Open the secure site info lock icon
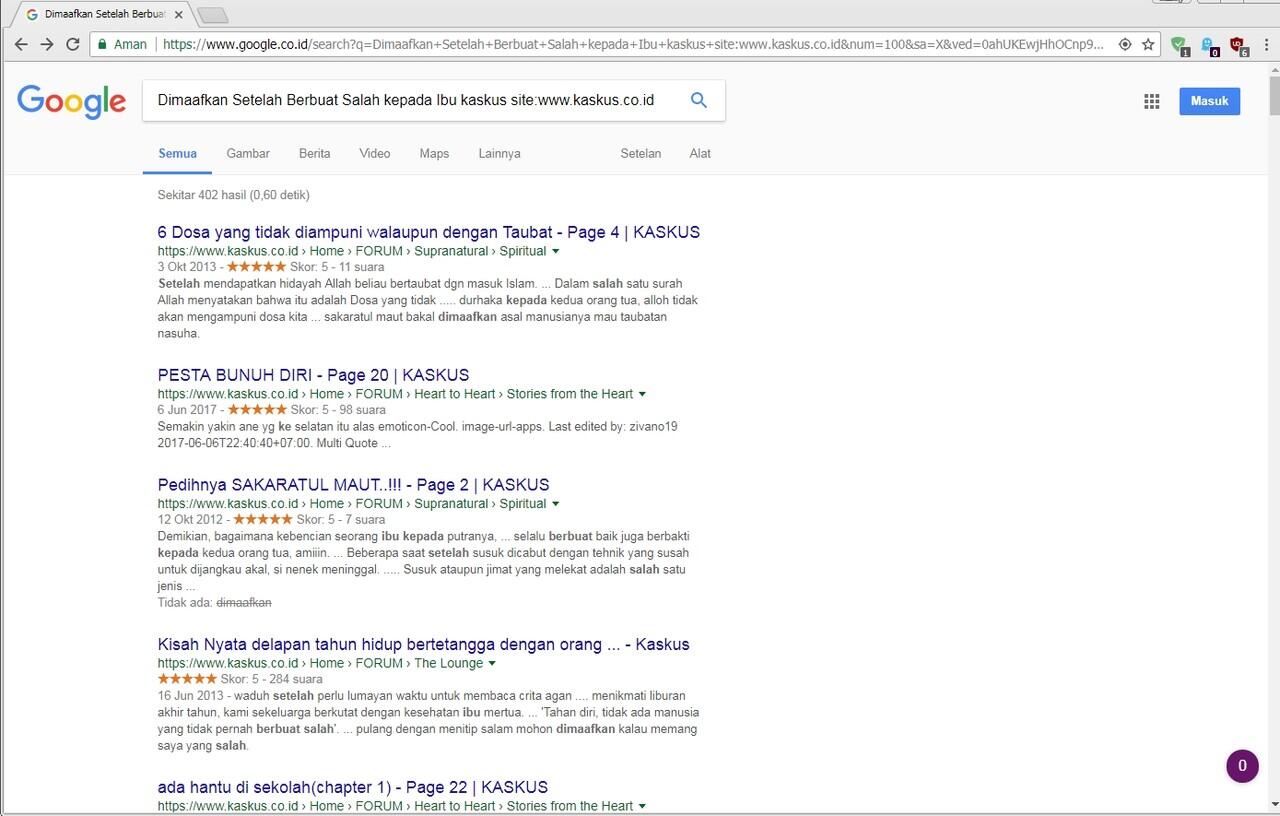The height and width of the screenshot is (816, 1280). (101, 44)
